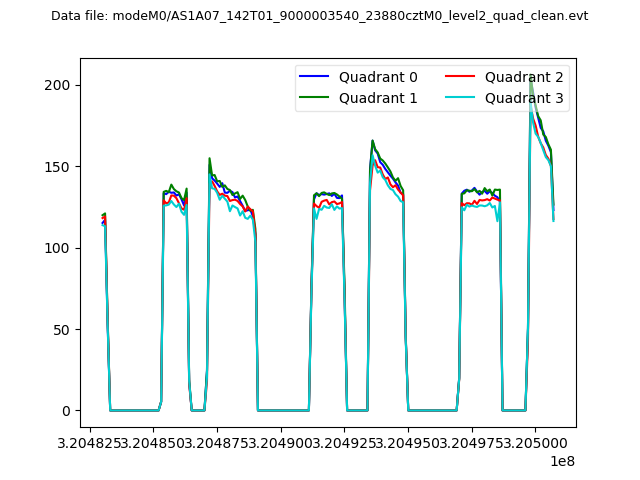The height and width of the screenshot is (480, 640).
Task: Click the 200 y-axis tick label
Action: click(60, 85)
